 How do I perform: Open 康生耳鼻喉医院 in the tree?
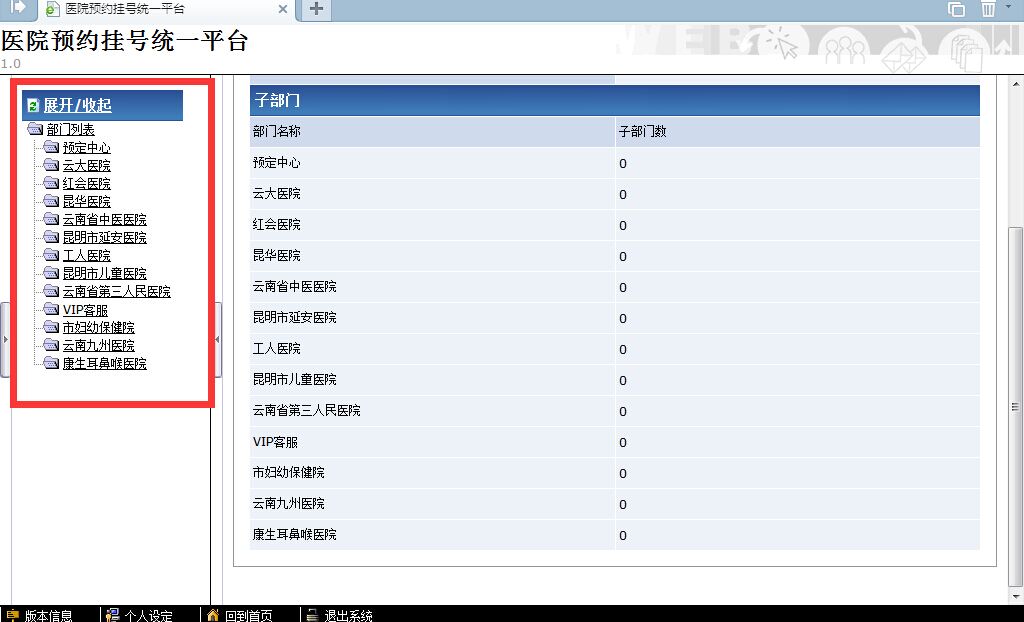104,363
